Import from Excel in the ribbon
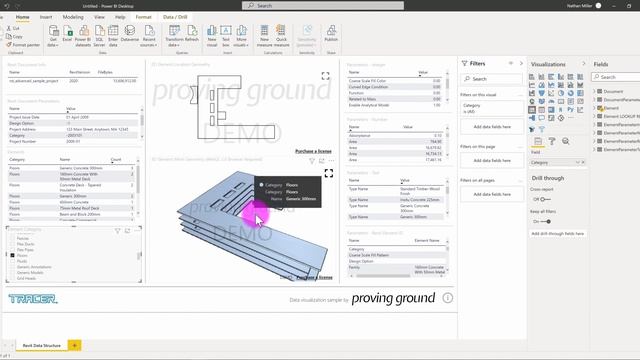 tap(67, 34)
